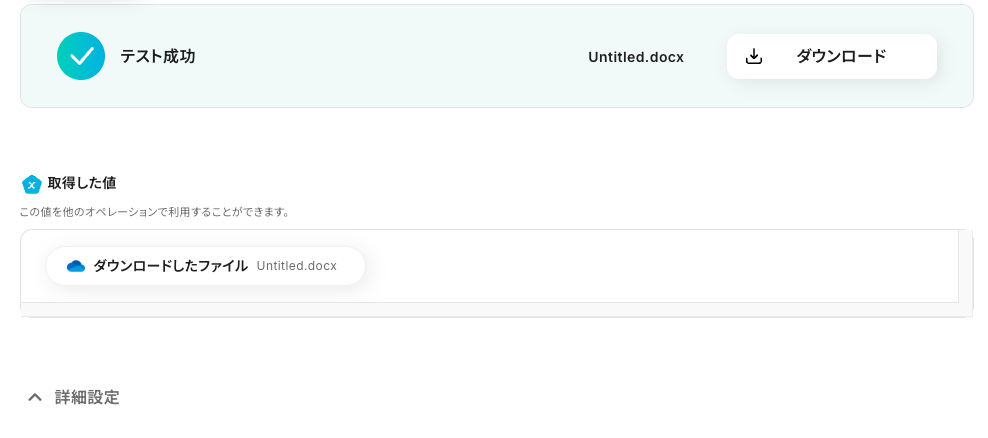Click empty area inside the obtained values box
The height and width of the screenshot is (438, 988).
(630, 266)
